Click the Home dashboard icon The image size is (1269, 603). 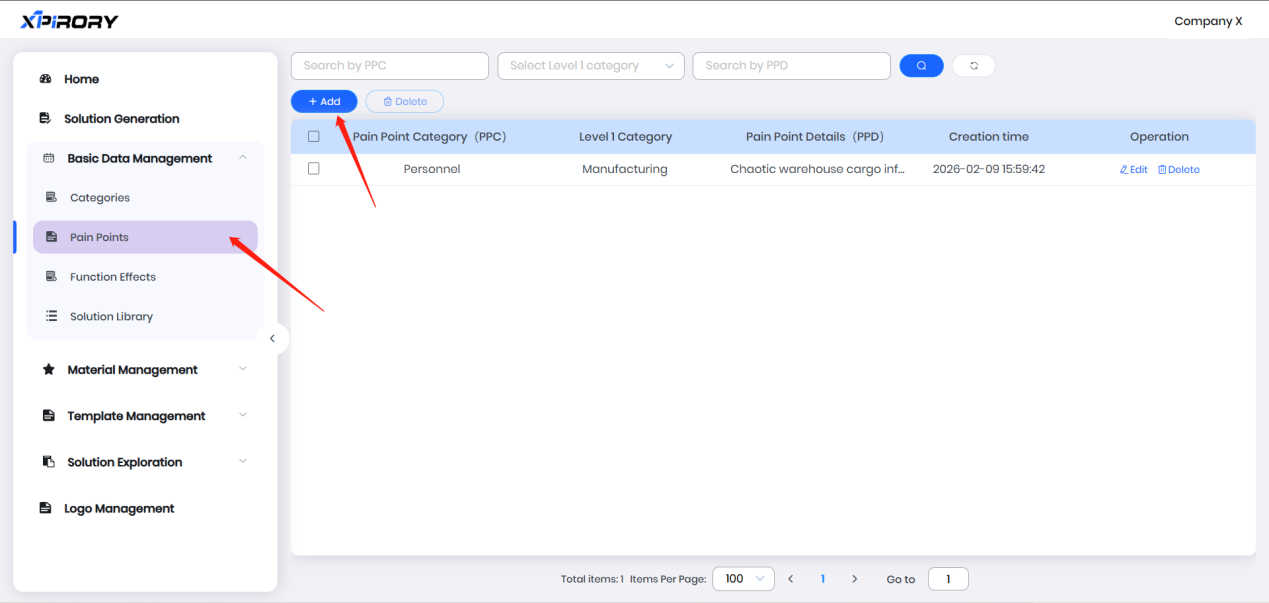click(x=45, y=79)
